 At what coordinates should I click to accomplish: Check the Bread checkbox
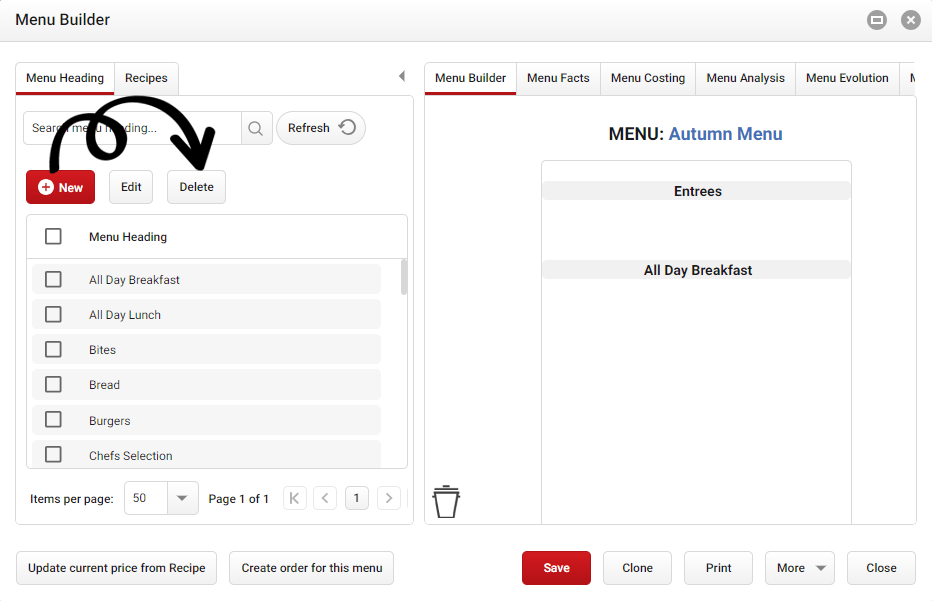53,385
